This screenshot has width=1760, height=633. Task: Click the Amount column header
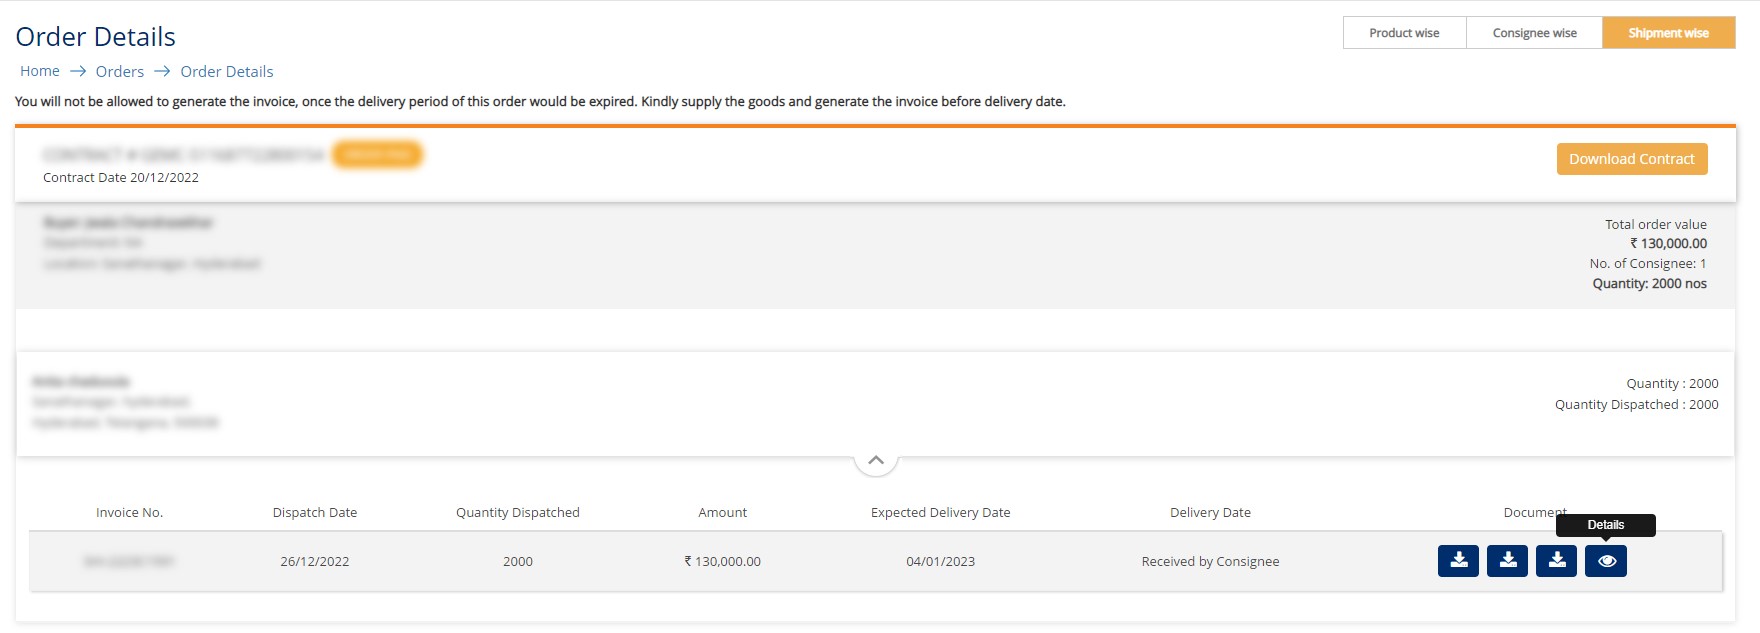click(722, 513)
